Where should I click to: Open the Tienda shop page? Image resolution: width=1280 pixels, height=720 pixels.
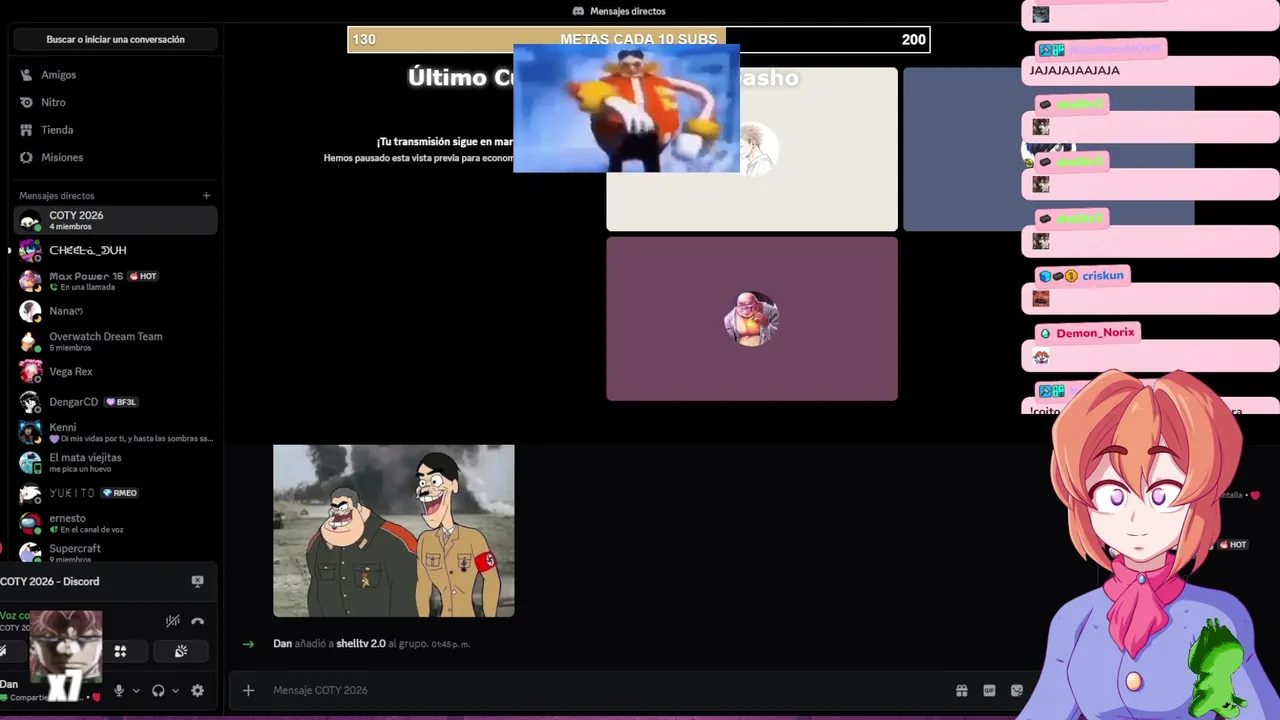115,130
